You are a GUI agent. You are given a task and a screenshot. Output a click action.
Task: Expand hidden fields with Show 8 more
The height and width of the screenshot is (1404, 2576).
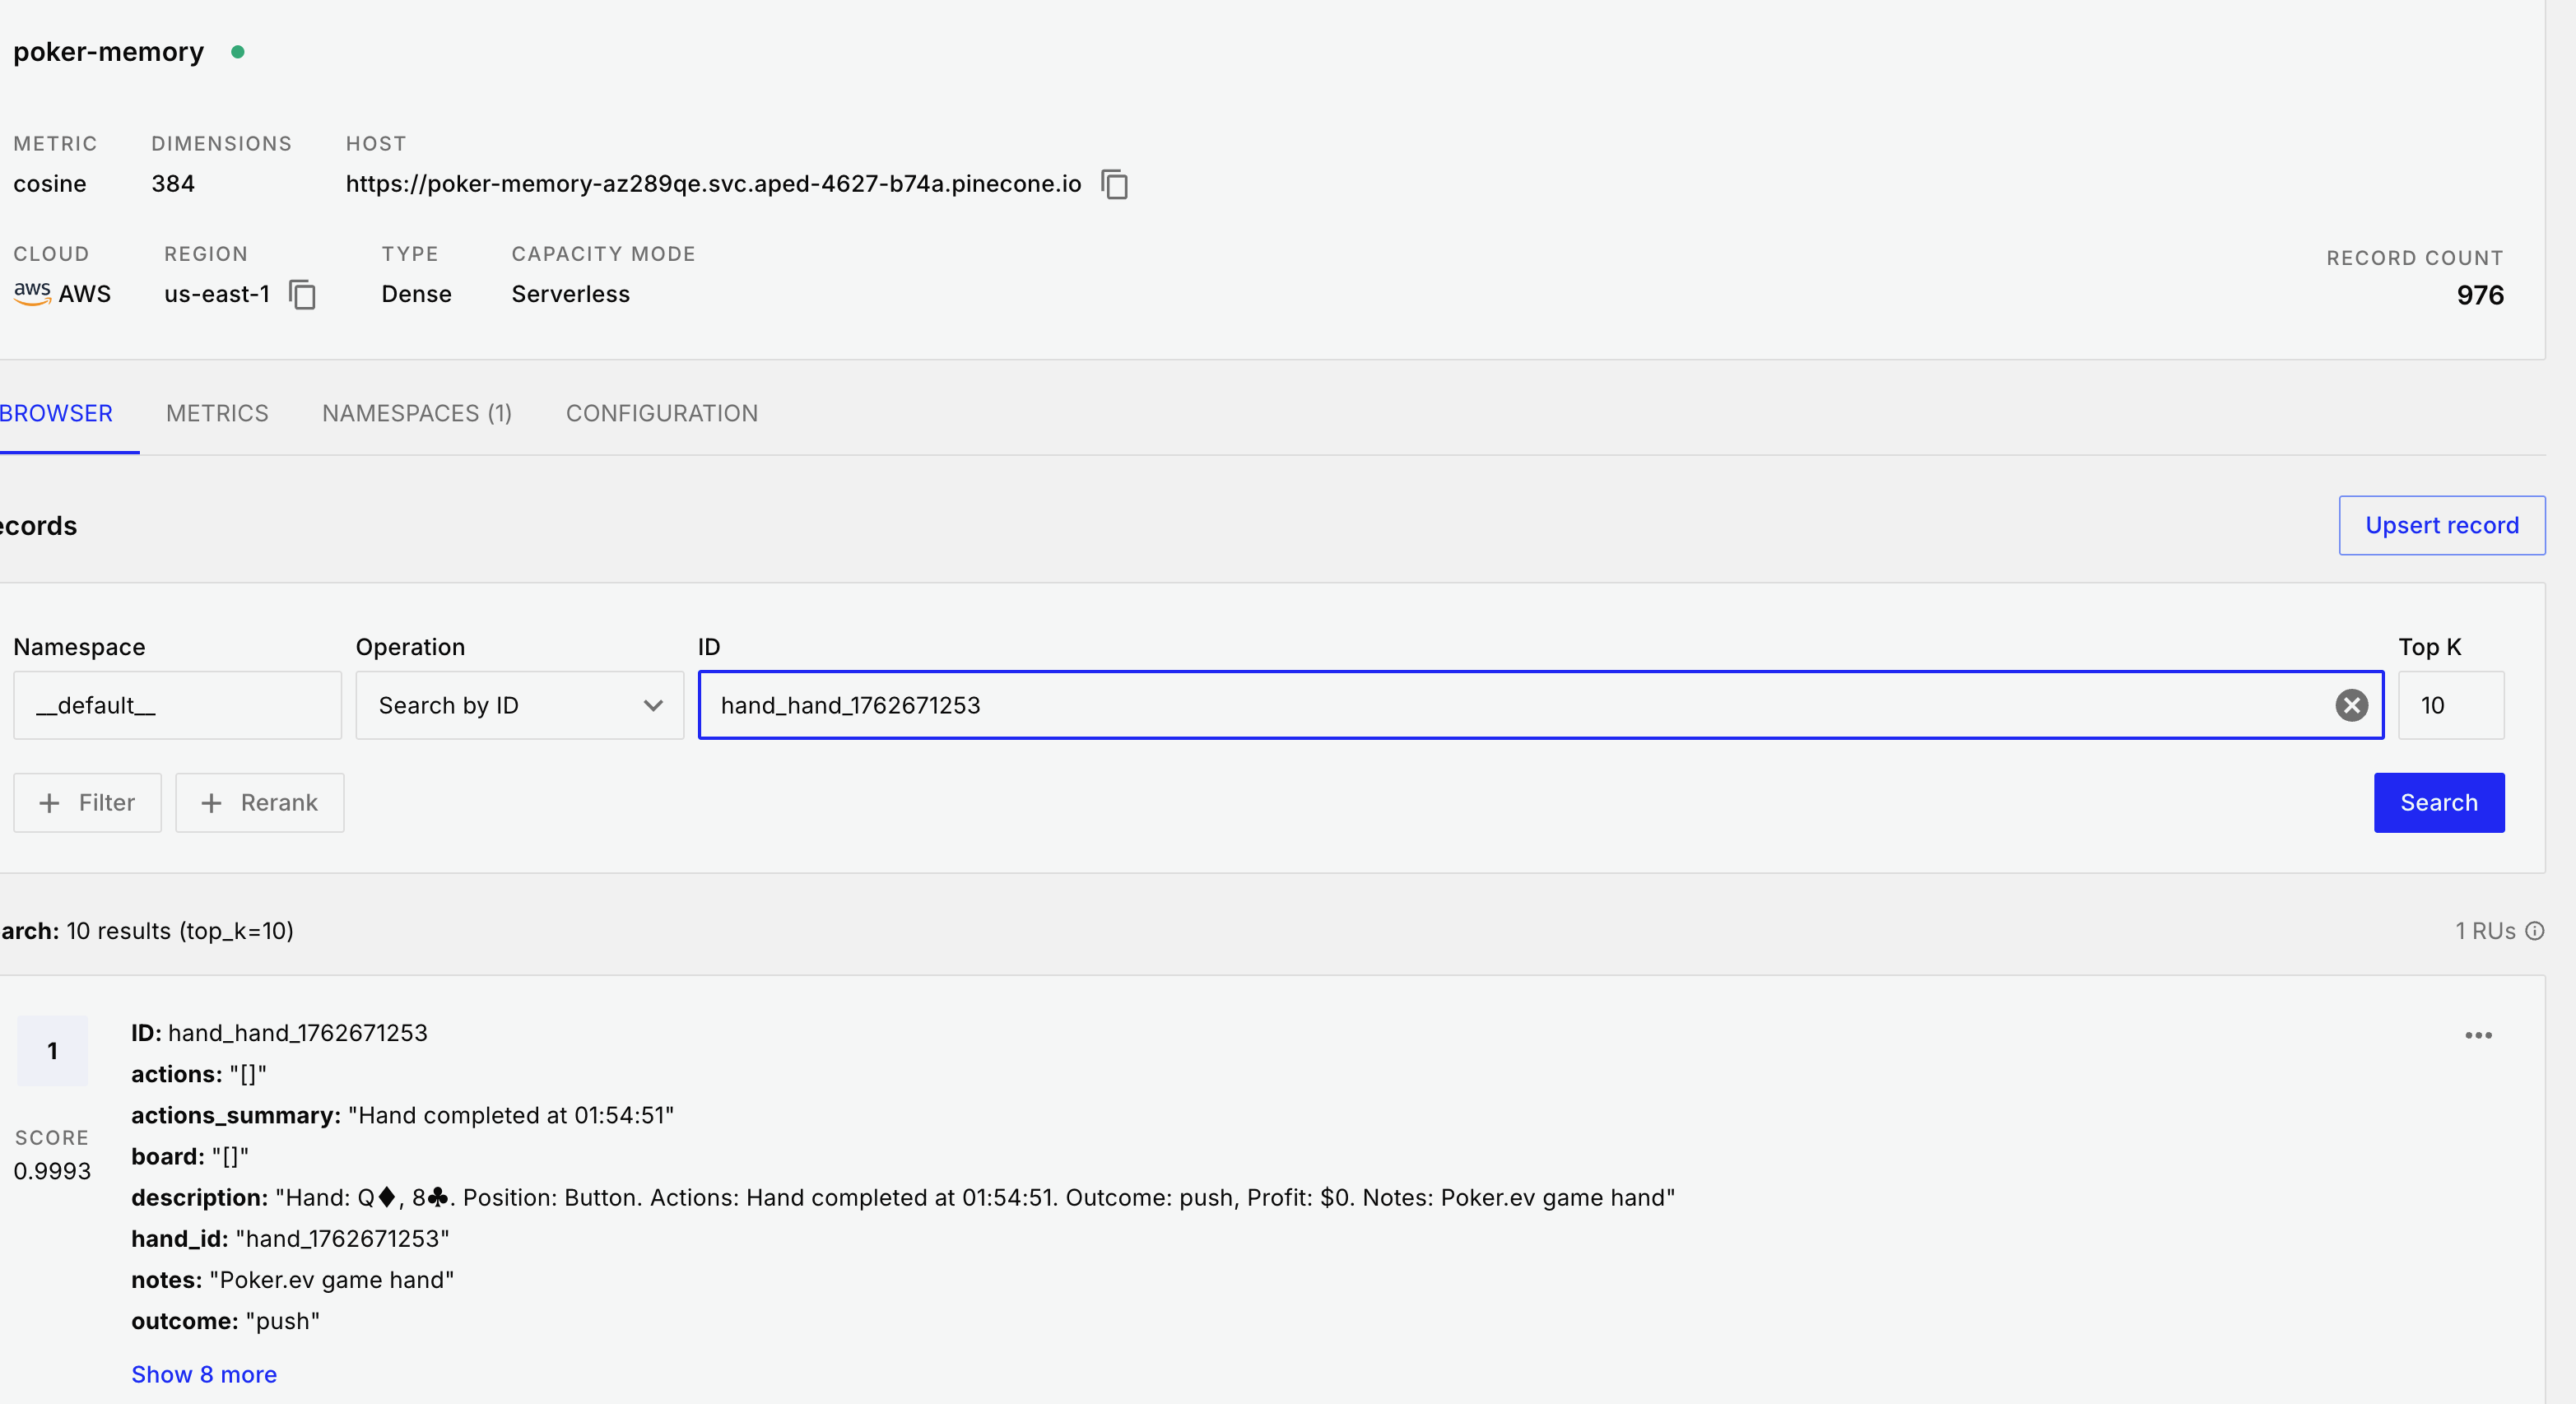pyautogui.click(x=204, y=1374)
